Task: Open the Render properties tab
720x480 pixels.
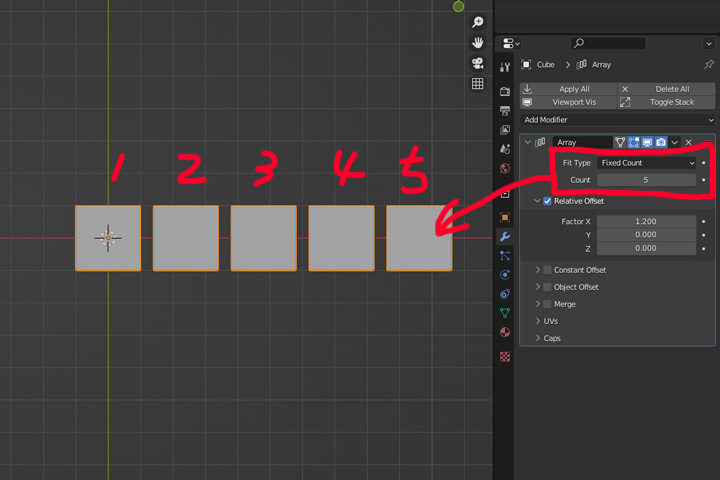Action: [x=505, y=91]
